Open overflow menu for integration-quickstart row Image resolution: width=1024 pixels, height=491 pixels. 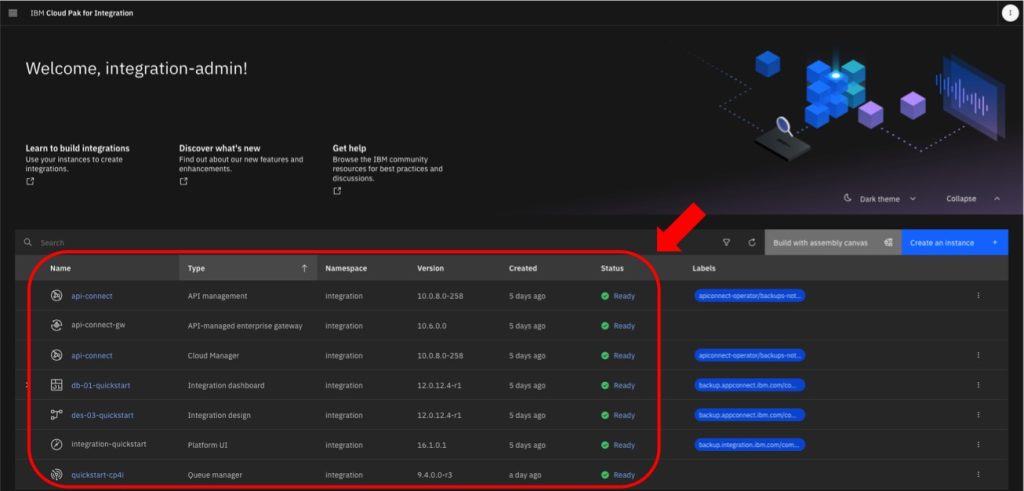click(978, 445)
